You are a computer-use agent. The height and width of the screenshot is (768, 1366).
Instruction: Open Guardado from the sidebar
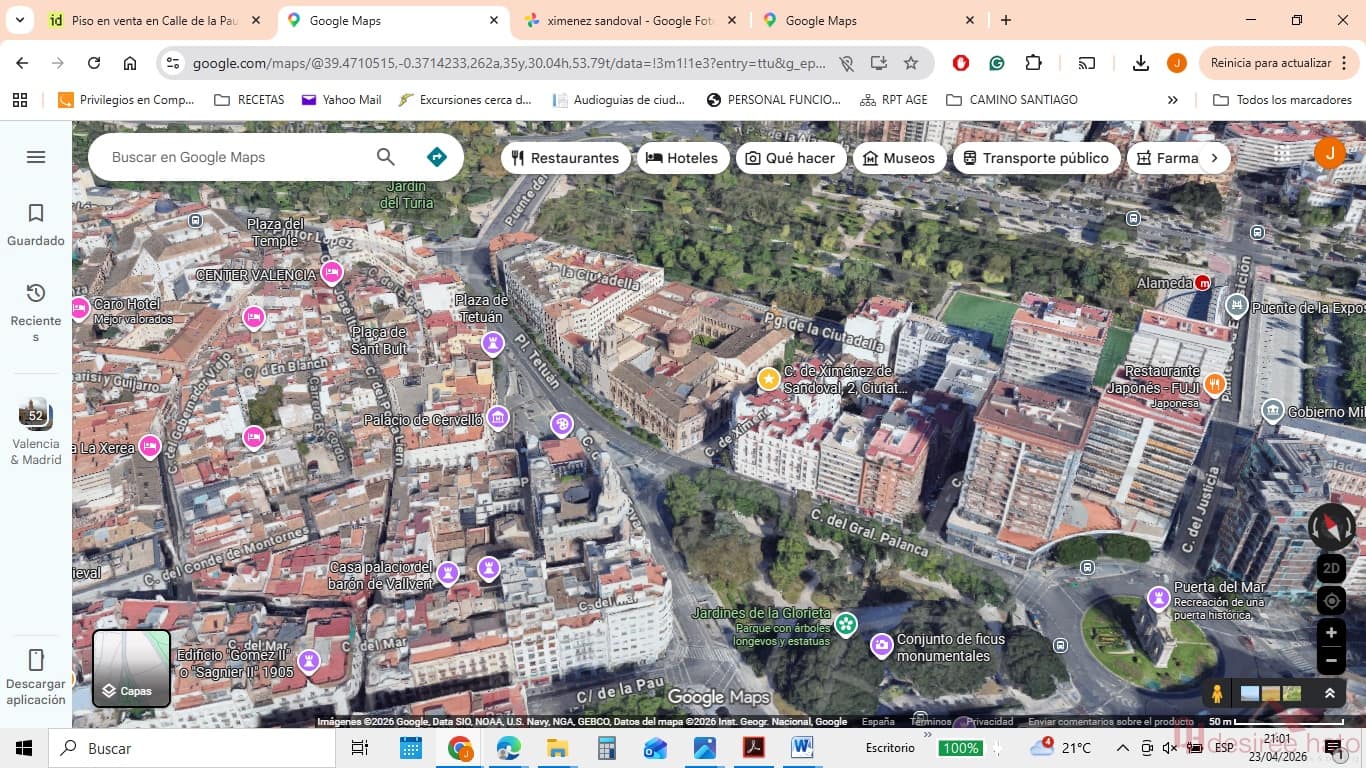(x=35, y=222)
